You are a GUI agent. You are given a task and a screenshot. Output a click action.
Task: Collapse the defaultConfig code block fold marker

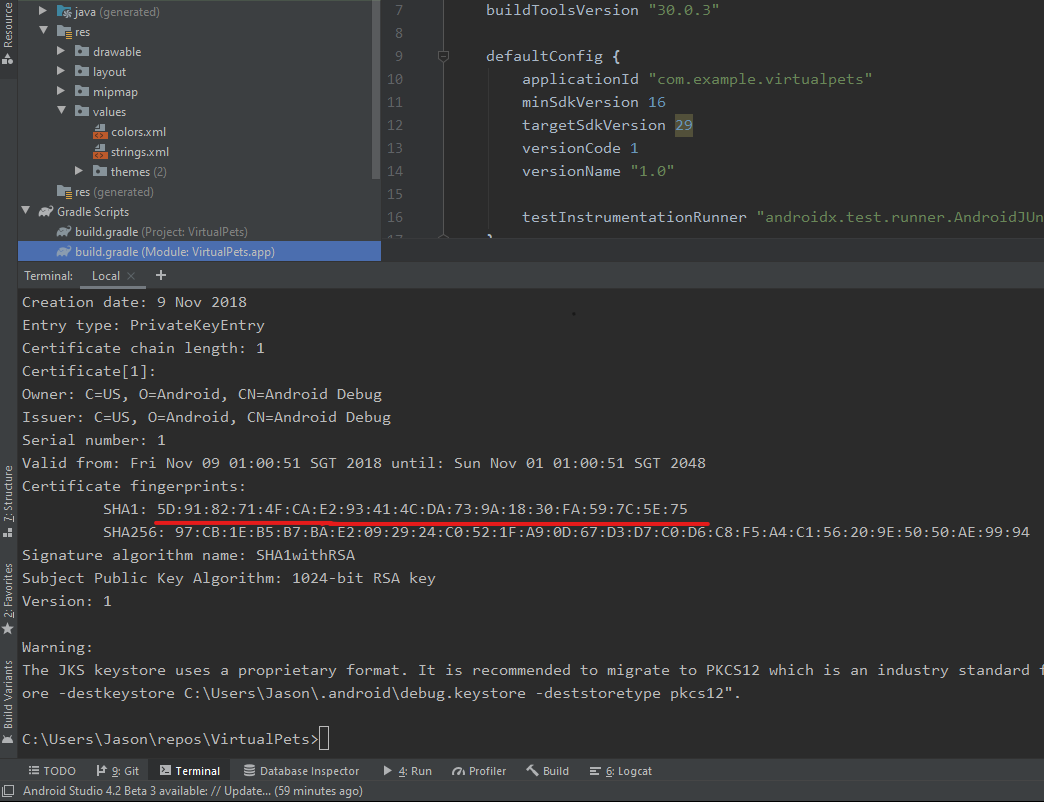(x=444, y=57)
